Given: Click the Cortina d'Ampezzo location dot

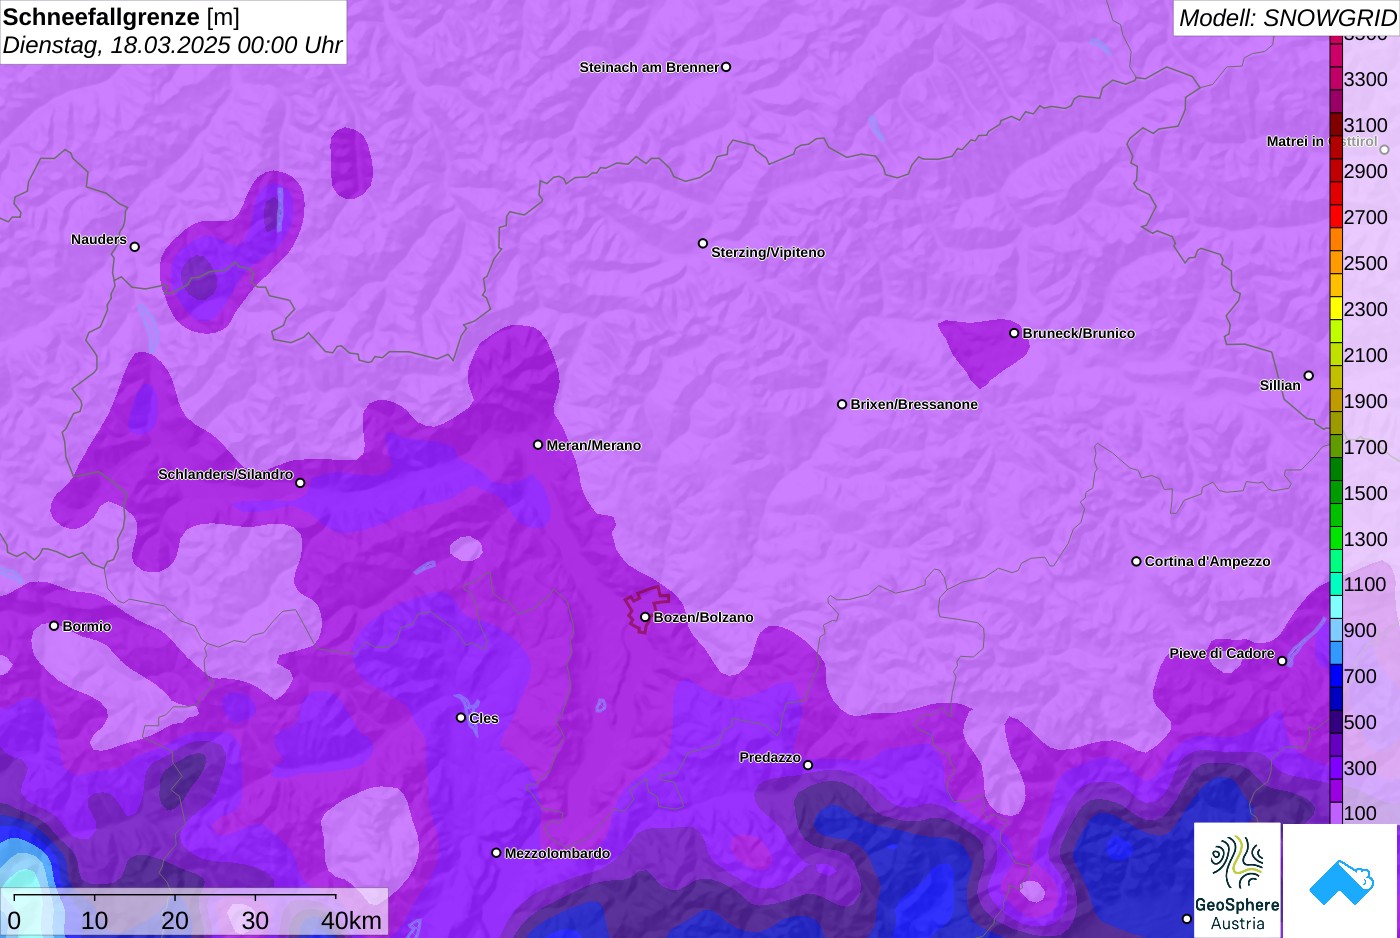Looking at the screenshot, I should click(x=1136, y=561).
